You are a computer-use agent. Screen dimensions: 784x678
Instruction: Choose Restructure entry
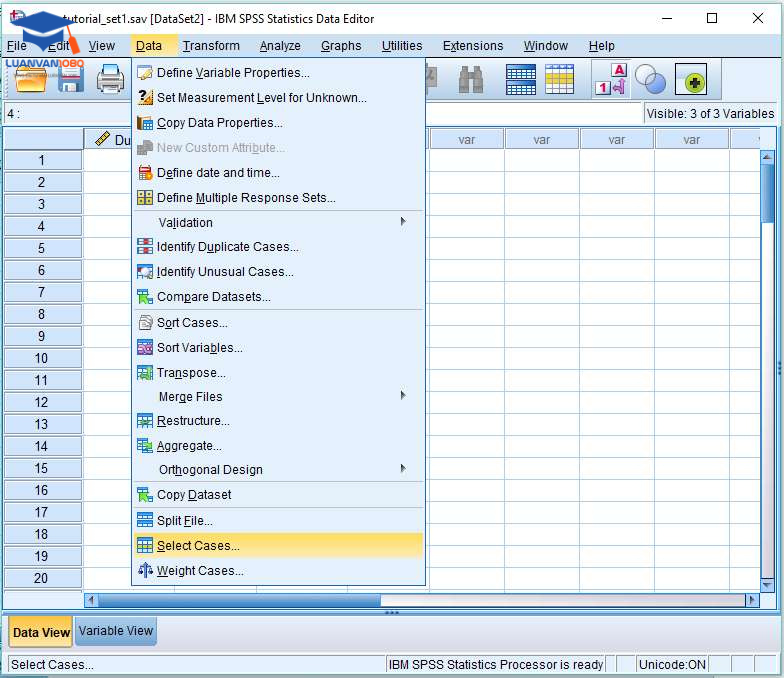coord(278,420)
